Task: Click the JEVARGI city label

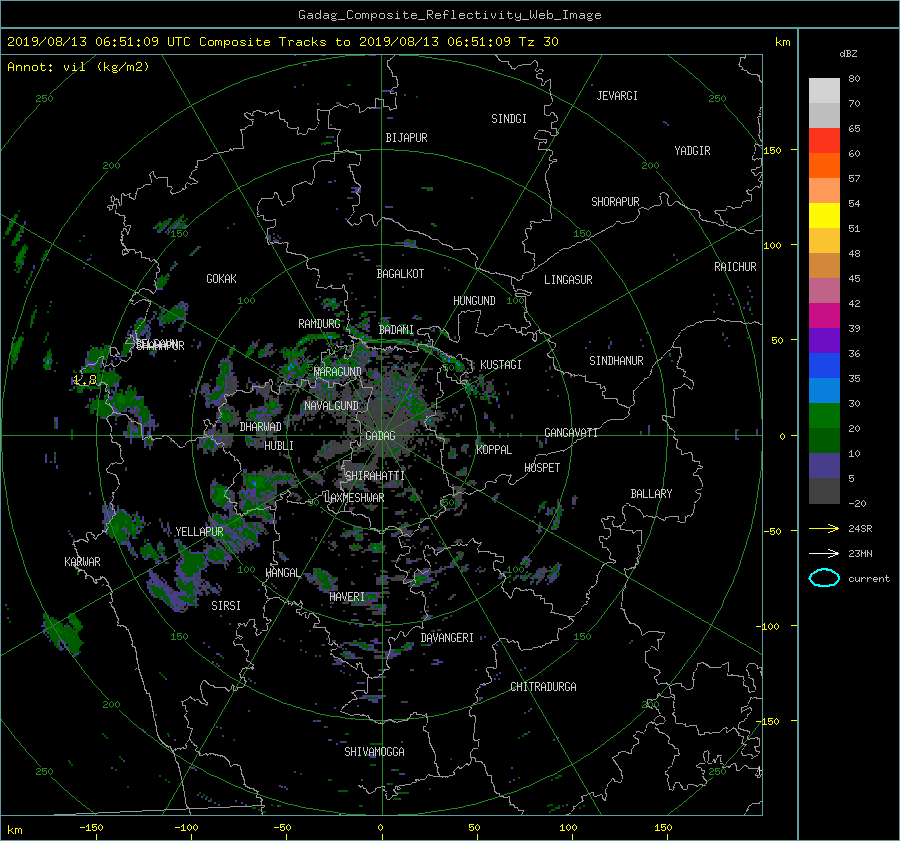Action: [617, 96]
